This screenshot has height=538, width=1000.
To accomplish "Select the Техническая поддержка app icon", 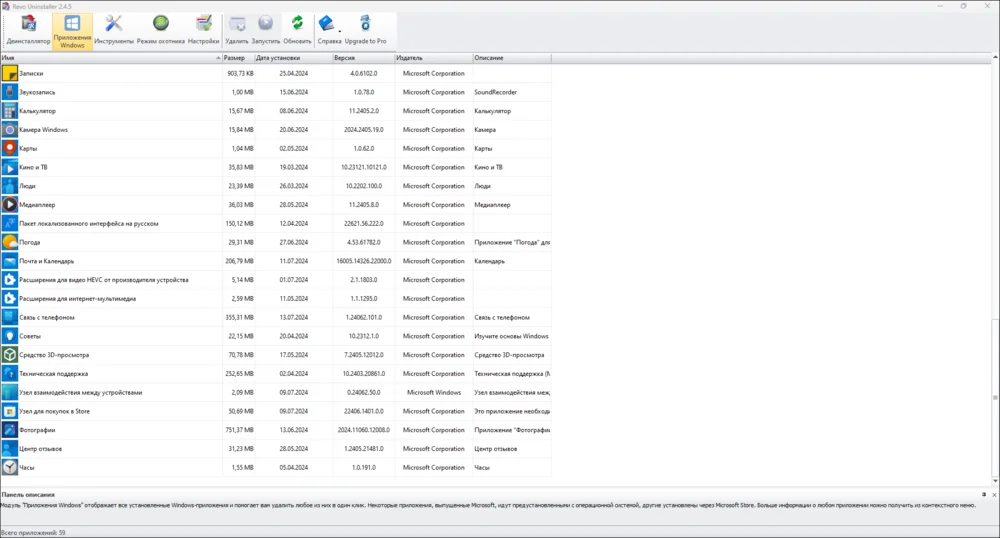I will [10, 374].
